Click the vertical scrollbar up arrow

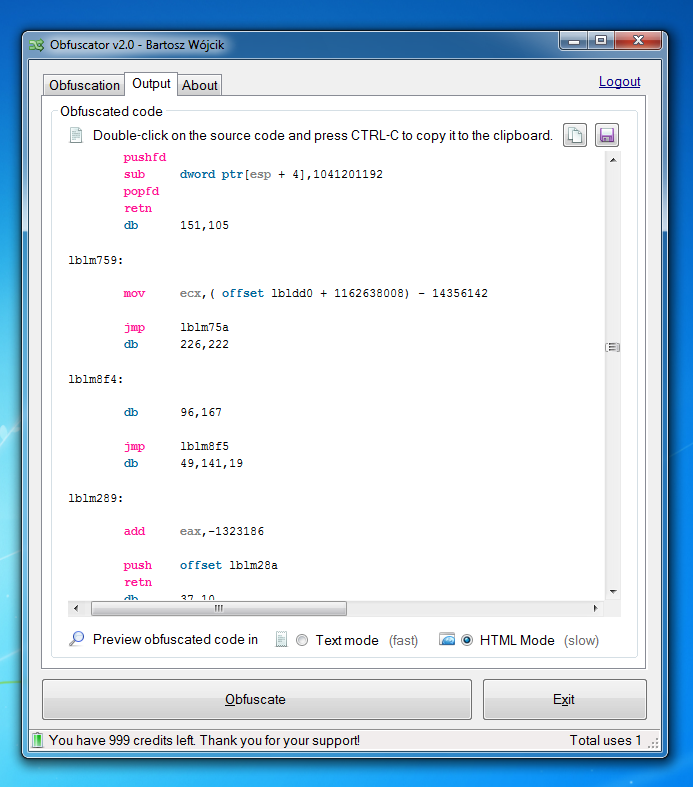[x=613, y=160]
